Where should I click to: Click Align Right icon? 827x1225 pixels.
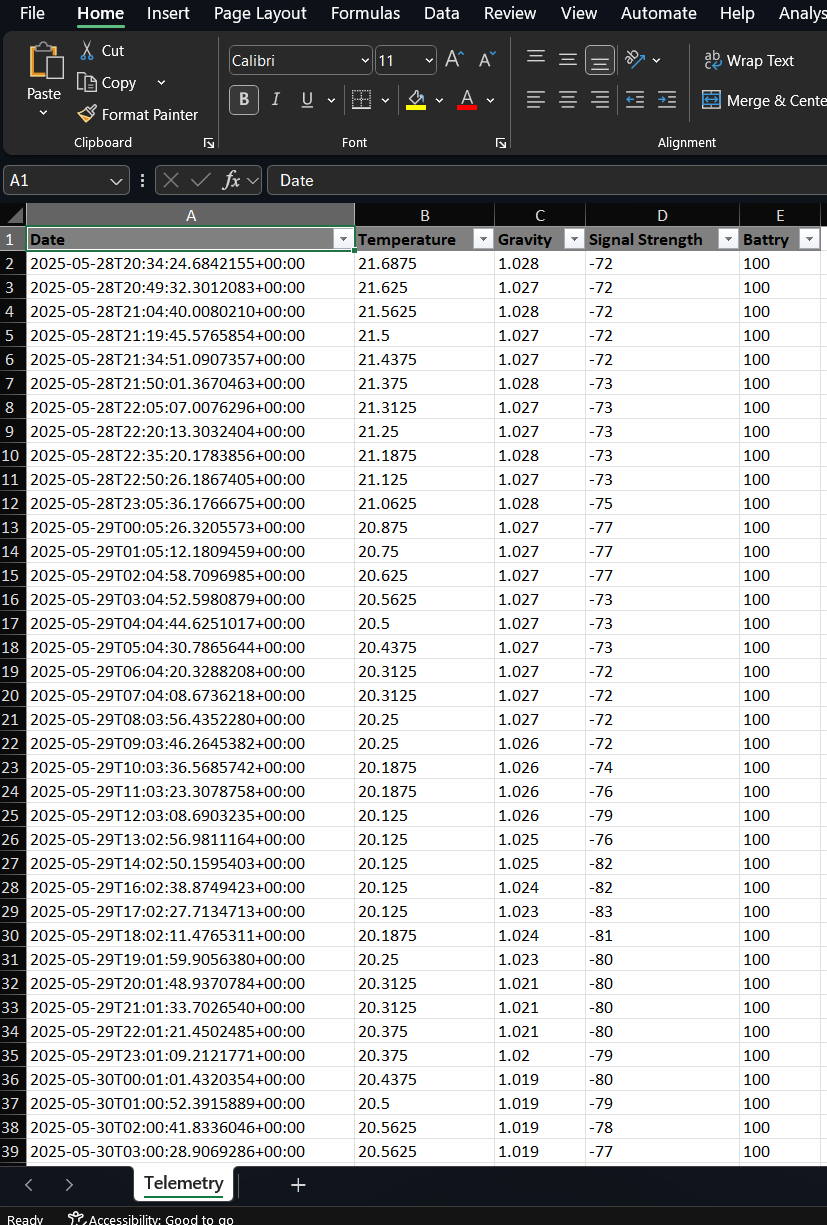(600, 100)
